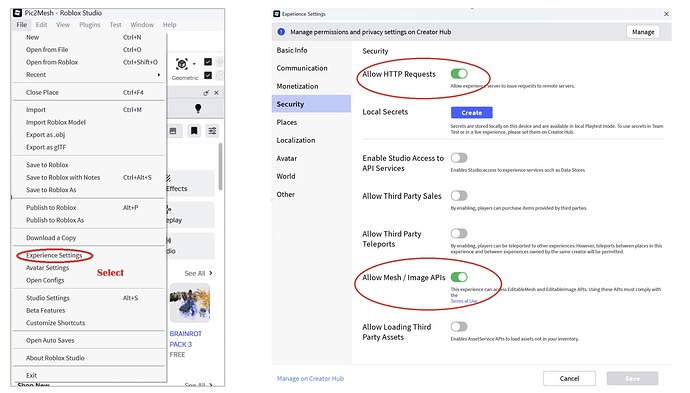
Task: Open the dropdown arrow beside Geometric icon
Action: click(194, 64)
